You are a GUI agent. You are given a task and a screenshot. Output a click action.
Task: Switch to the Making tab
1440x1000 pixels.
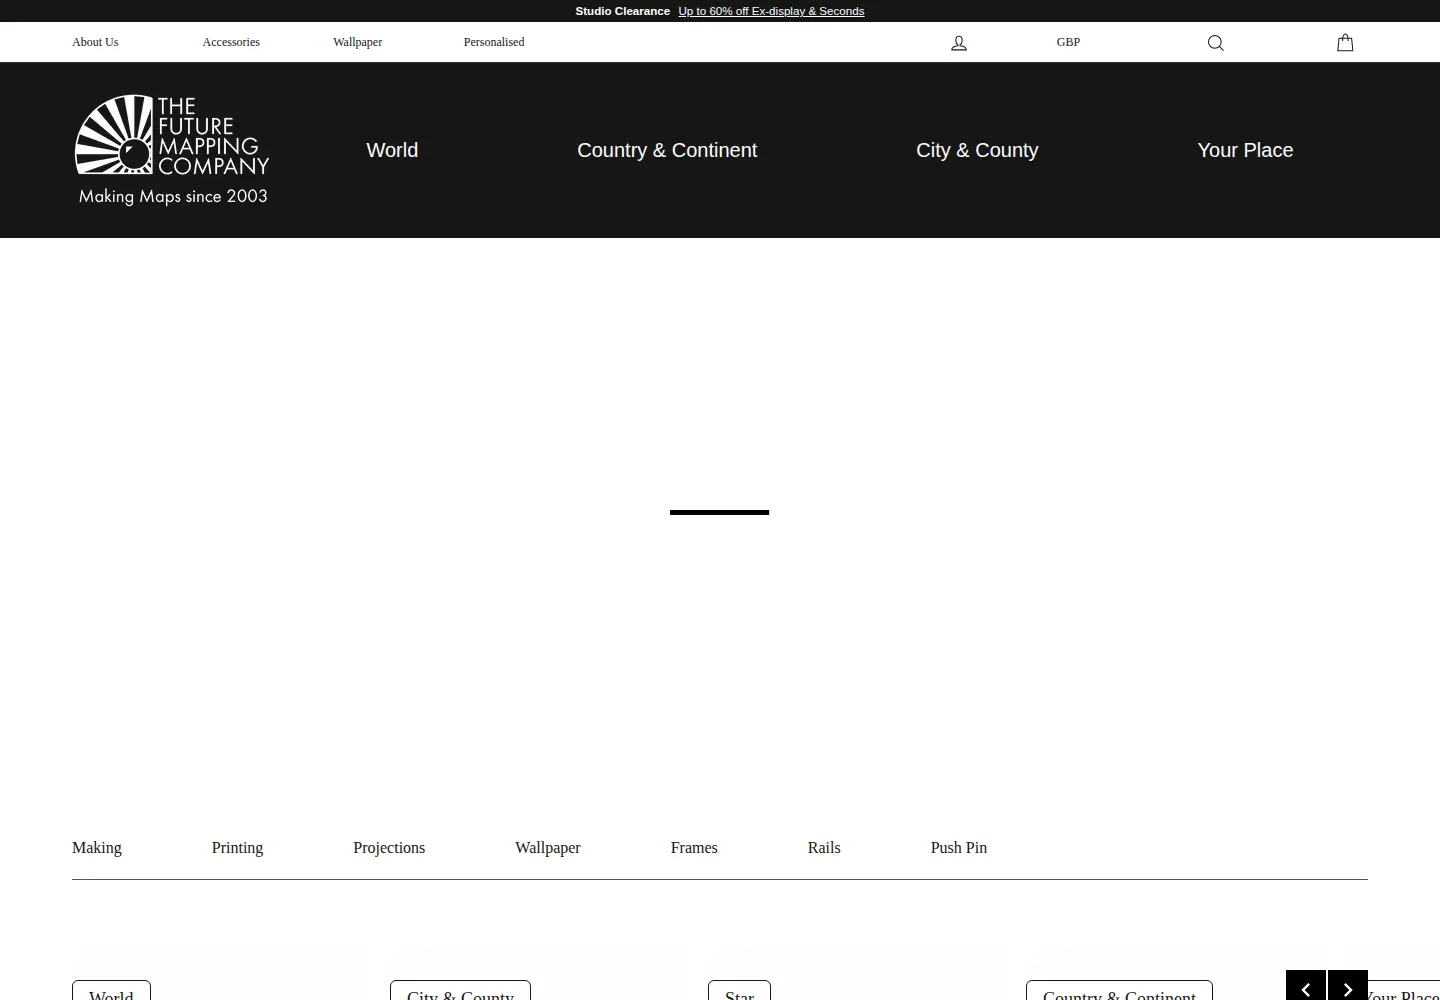[97, 848]
